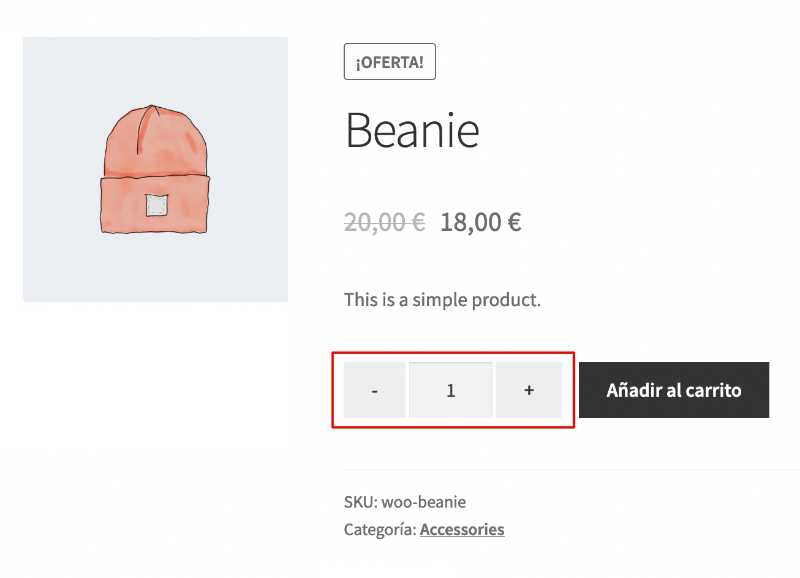
Task: Select the Beanie product title
Action: (x=412, y=131)
